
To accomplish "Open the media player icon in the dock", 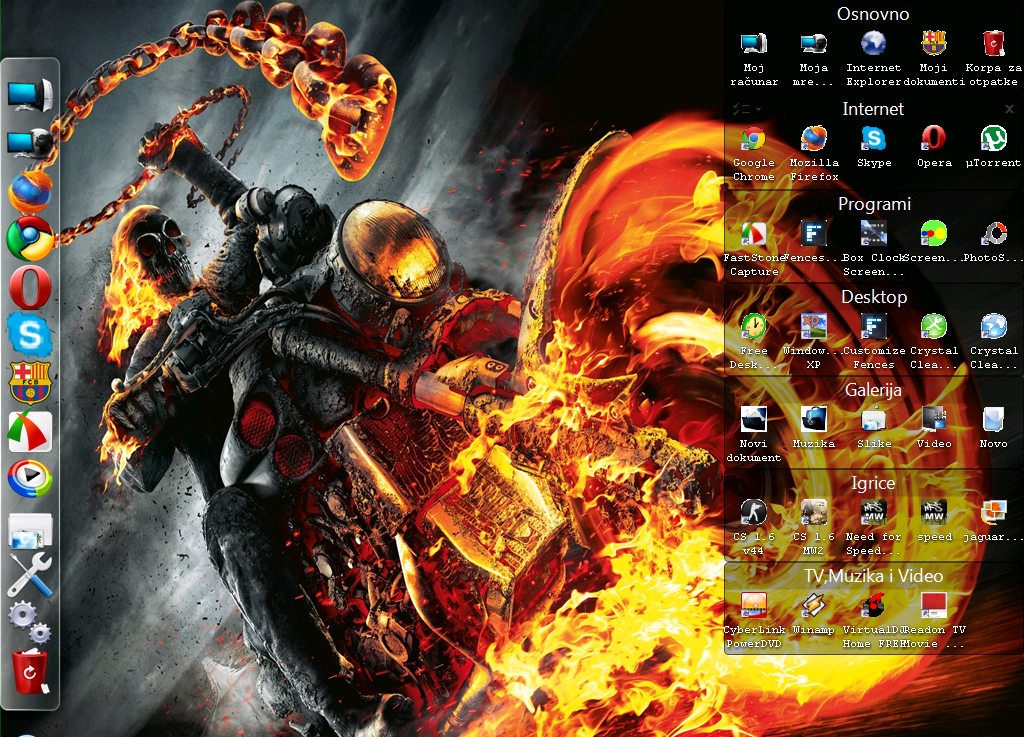I will pyautogui.click(x=30, y=478).
